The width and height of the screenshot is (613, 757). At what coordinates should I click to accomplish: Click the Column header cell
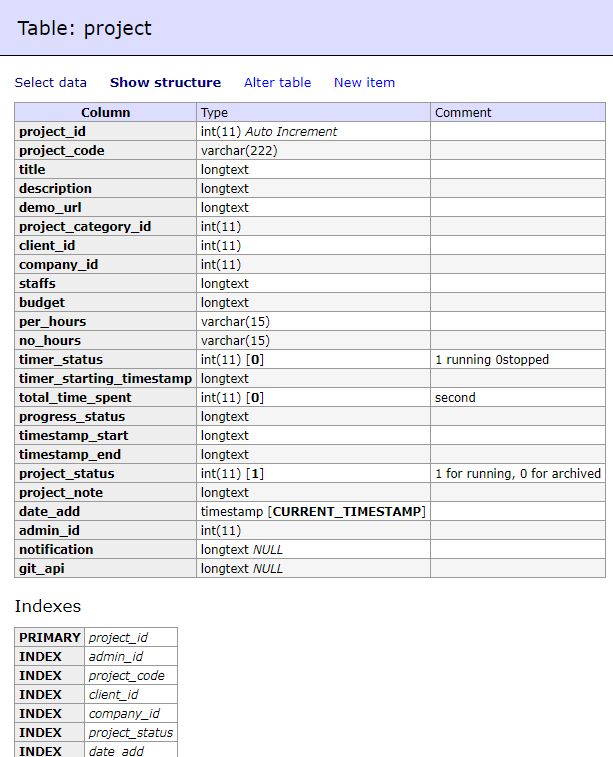(x=106, y=112)
